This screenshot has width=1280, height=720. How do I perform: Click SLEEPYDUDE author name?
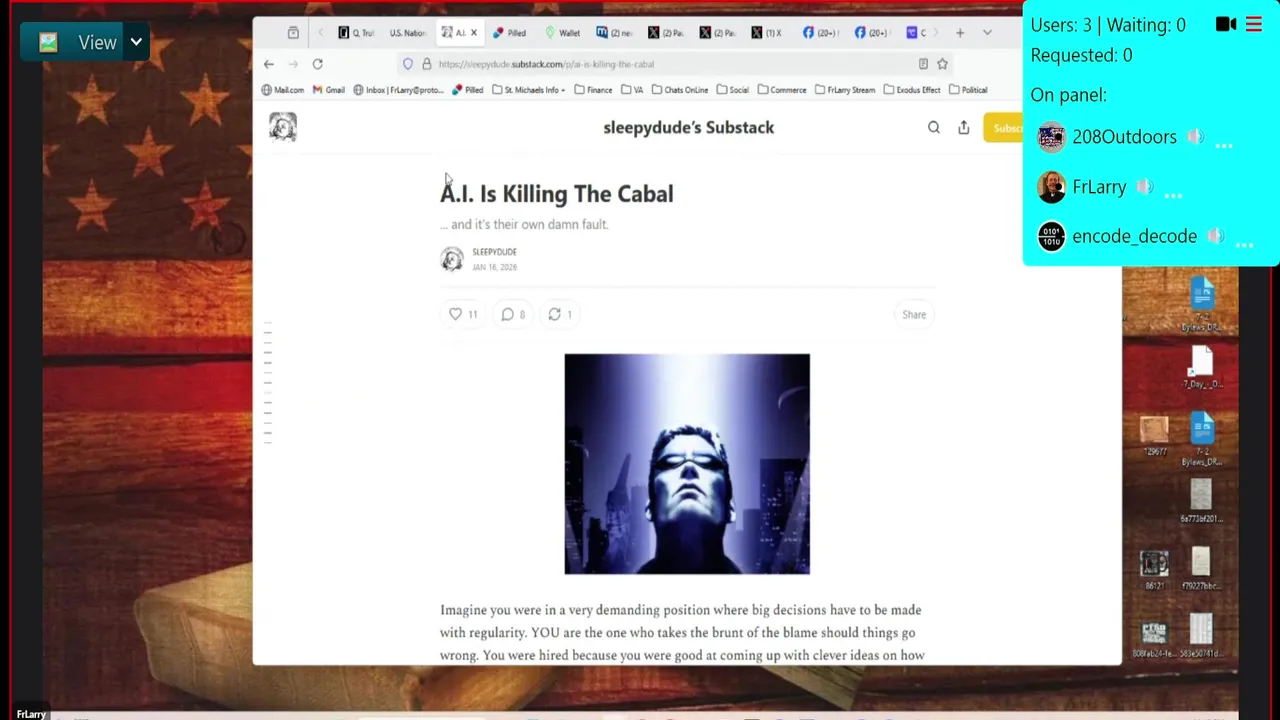[x=494, y=252]
